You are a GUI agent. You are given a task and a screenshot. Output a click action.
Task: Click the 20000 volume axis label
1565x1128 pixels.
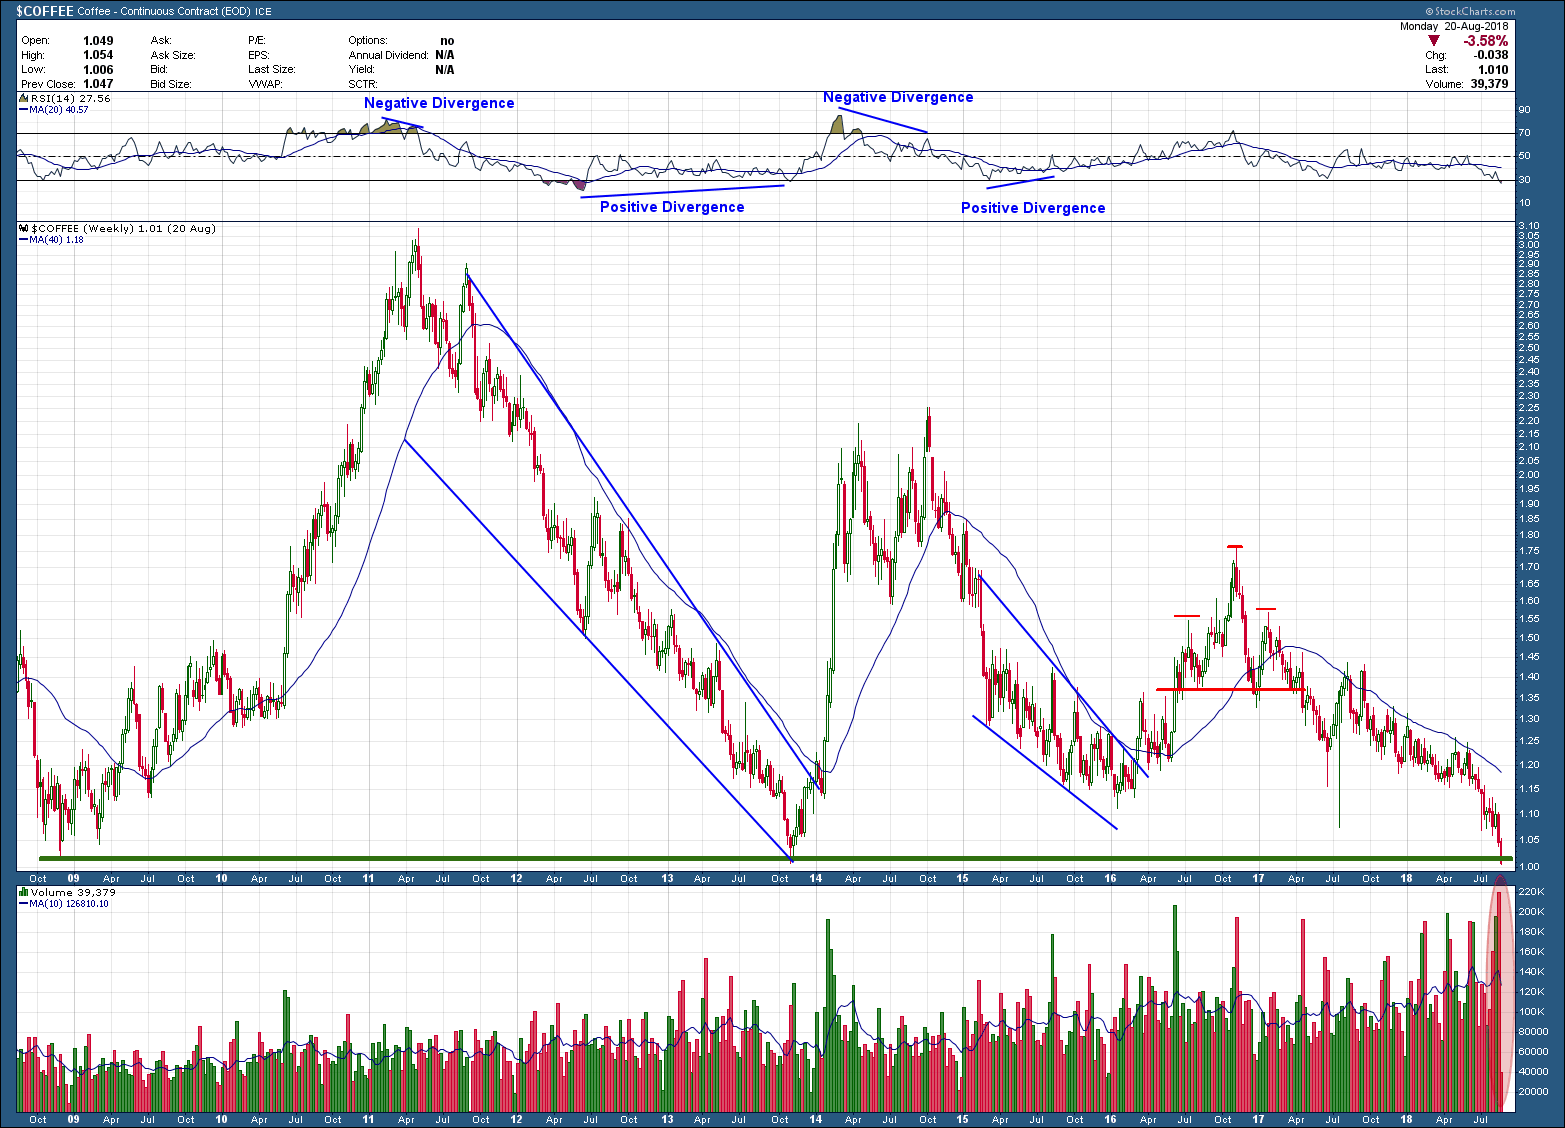[1531, 1092]
